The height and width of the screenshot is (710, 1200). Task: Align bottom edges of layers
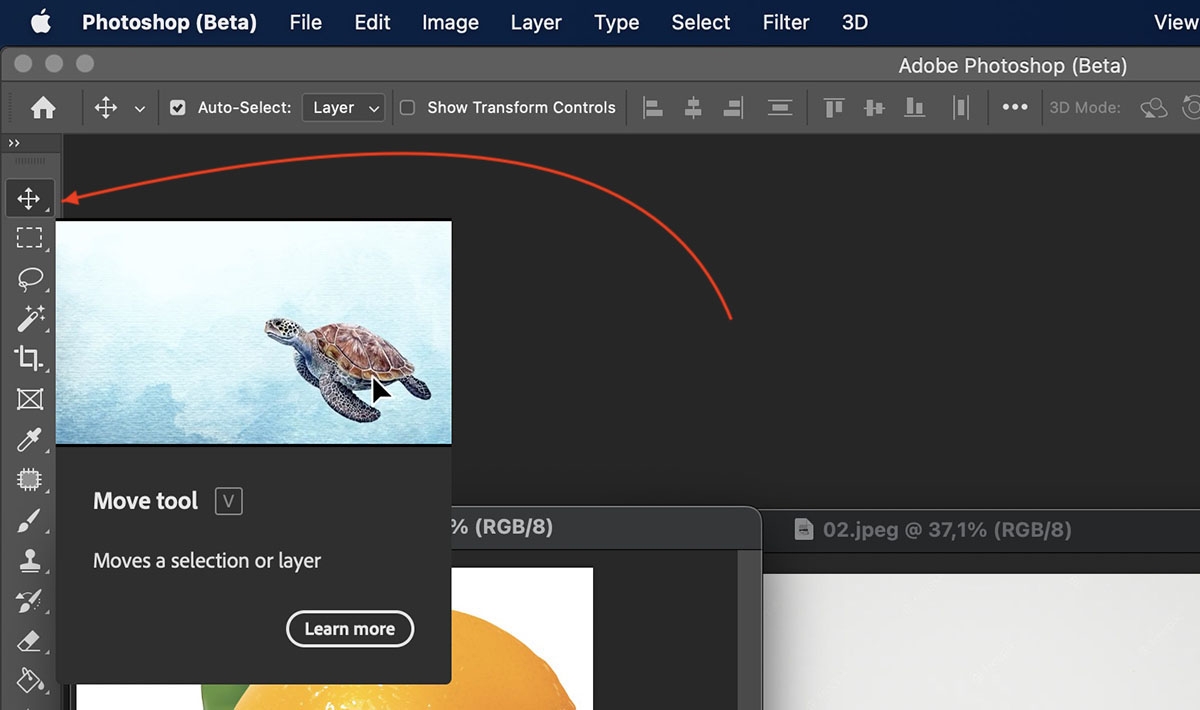click(x=914, y=107)
